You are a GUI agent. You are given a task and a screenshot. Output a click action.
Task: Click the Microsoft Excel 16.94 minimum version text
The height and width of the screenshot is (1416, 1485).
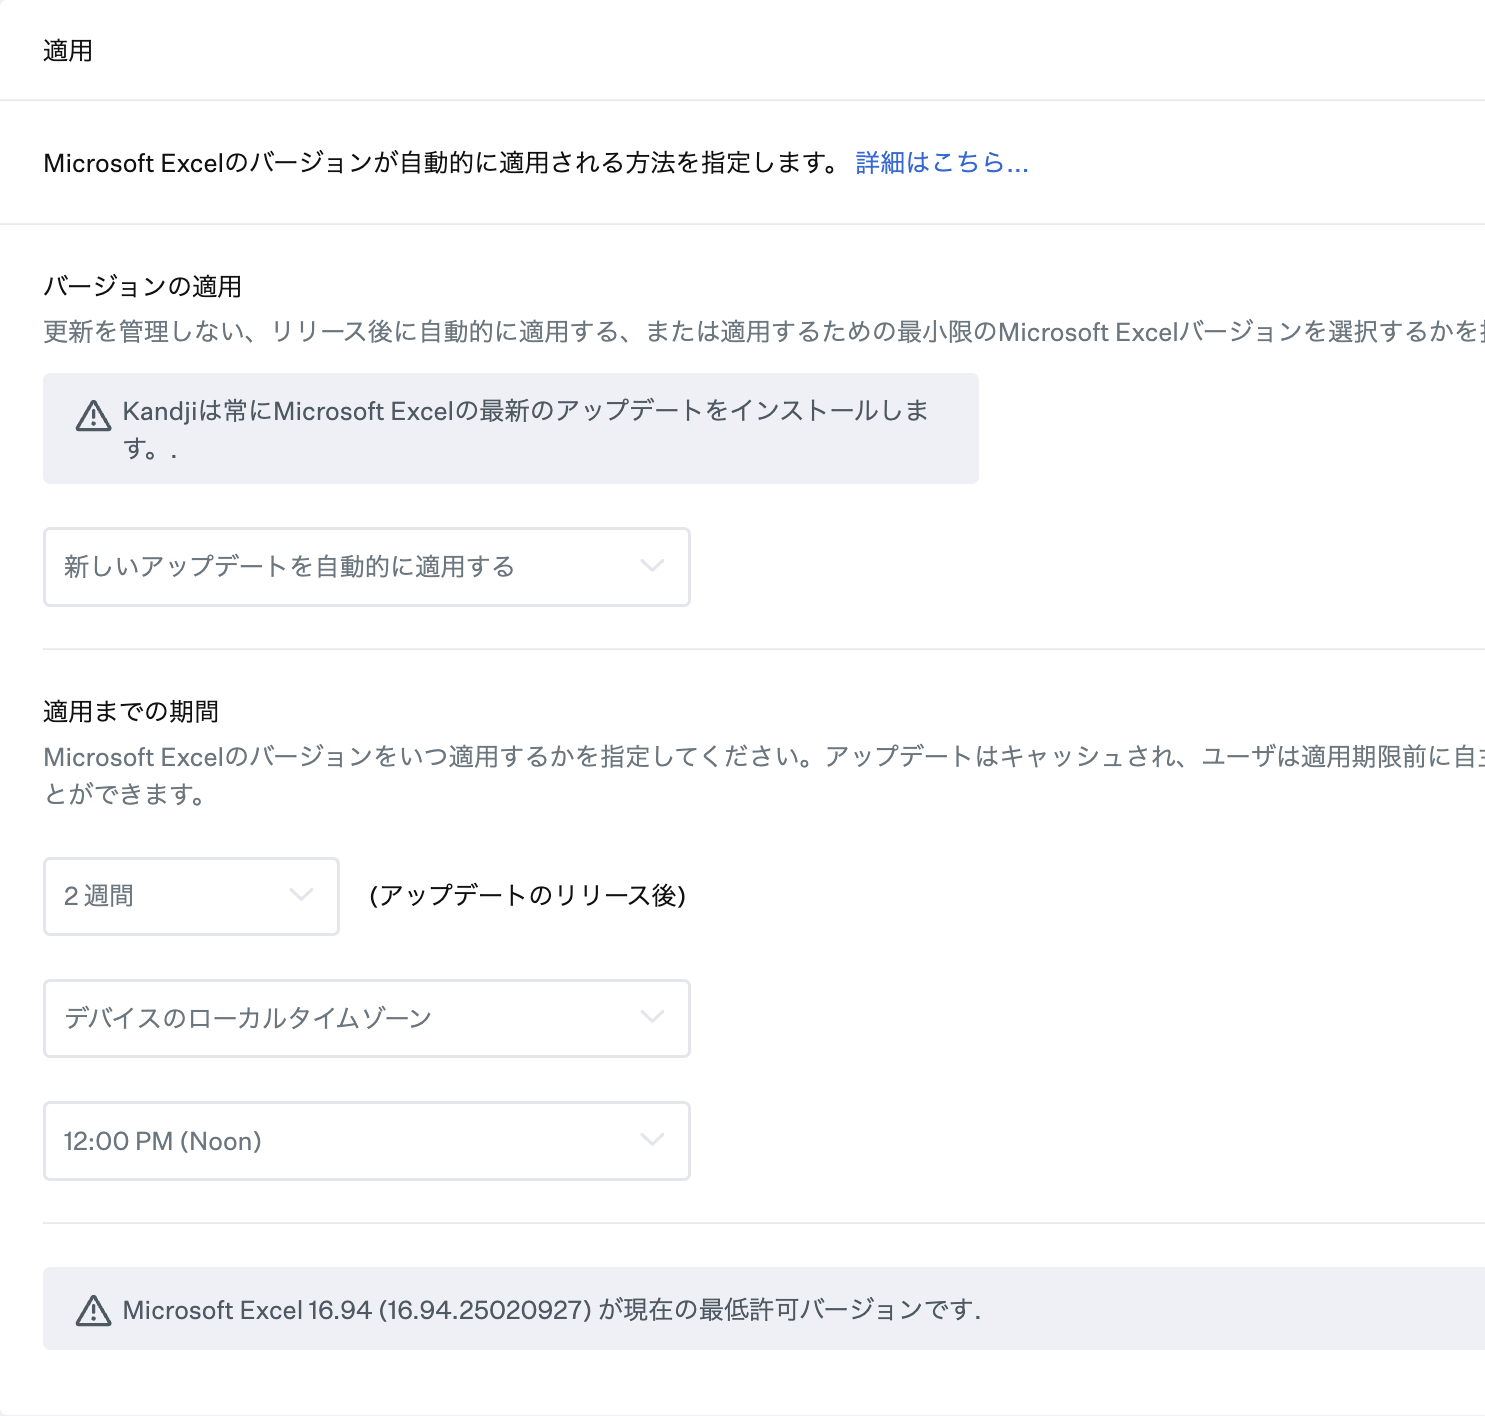click(552, 1310)
